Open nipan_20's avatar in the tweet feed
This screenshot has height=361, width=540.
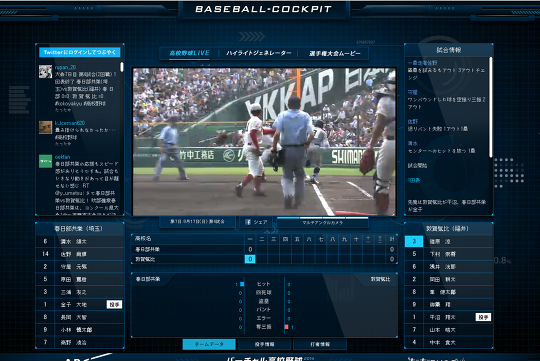tap(45, 71)
